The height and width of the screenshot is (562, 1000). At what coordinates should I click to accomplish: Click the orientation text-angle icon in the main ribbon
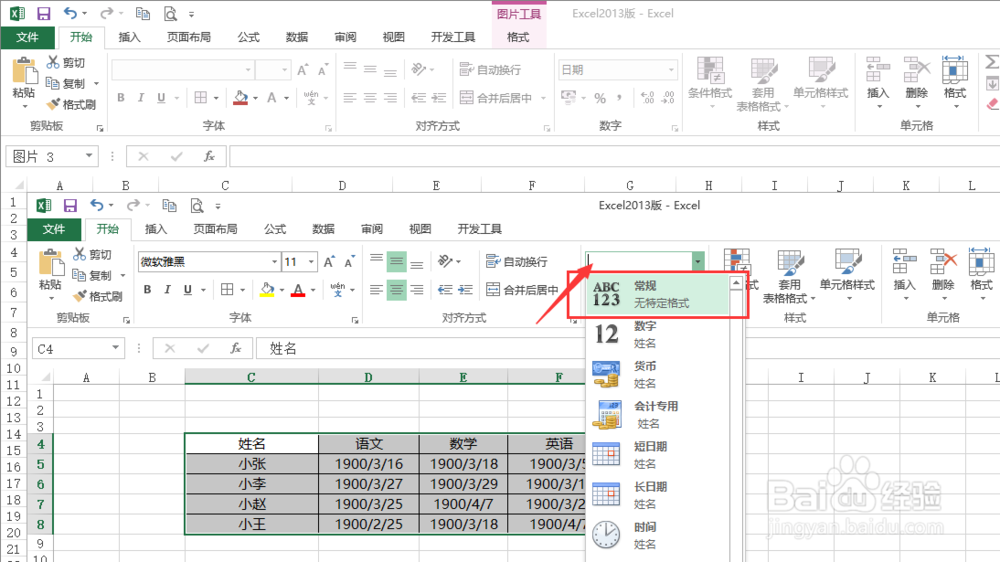pyautogui.click(x=418, y=69)
